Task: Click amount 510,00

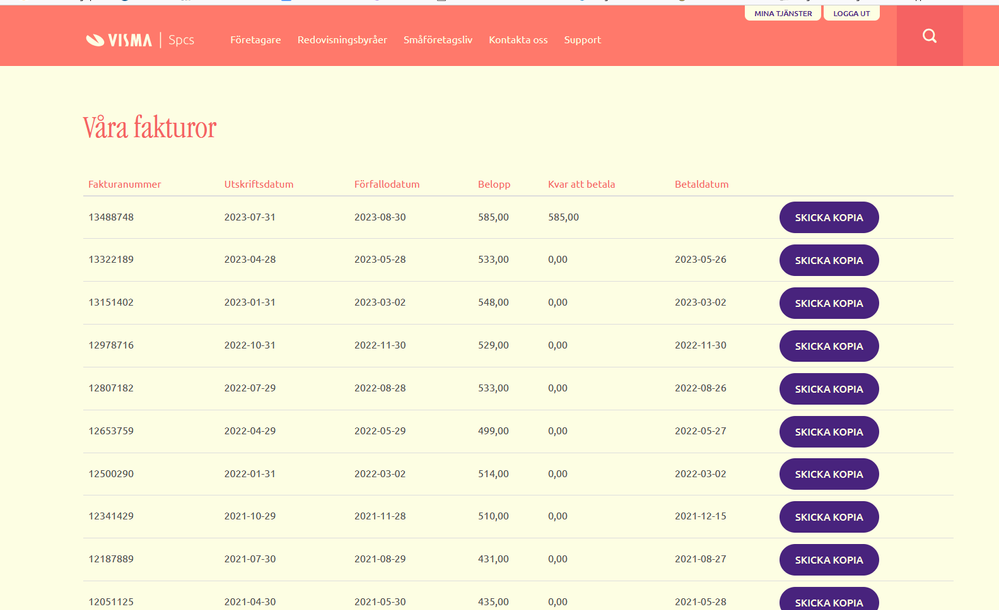Action: 493,516
